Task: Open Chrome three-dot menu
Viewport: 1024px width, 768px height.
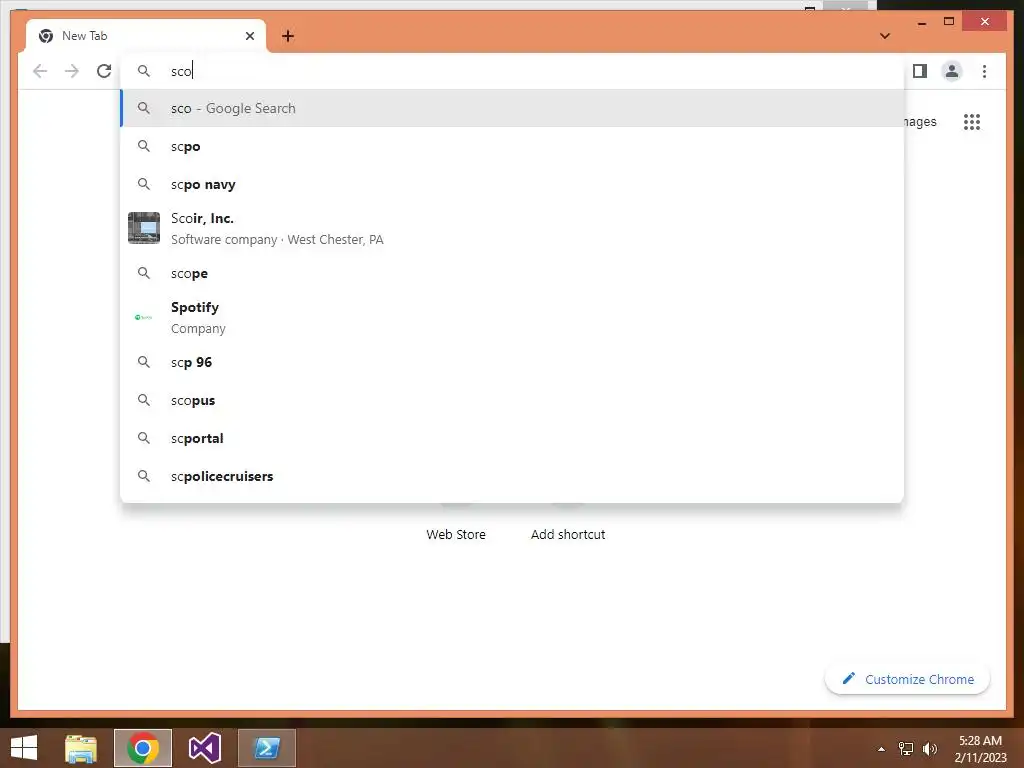Action: point(984,71)
